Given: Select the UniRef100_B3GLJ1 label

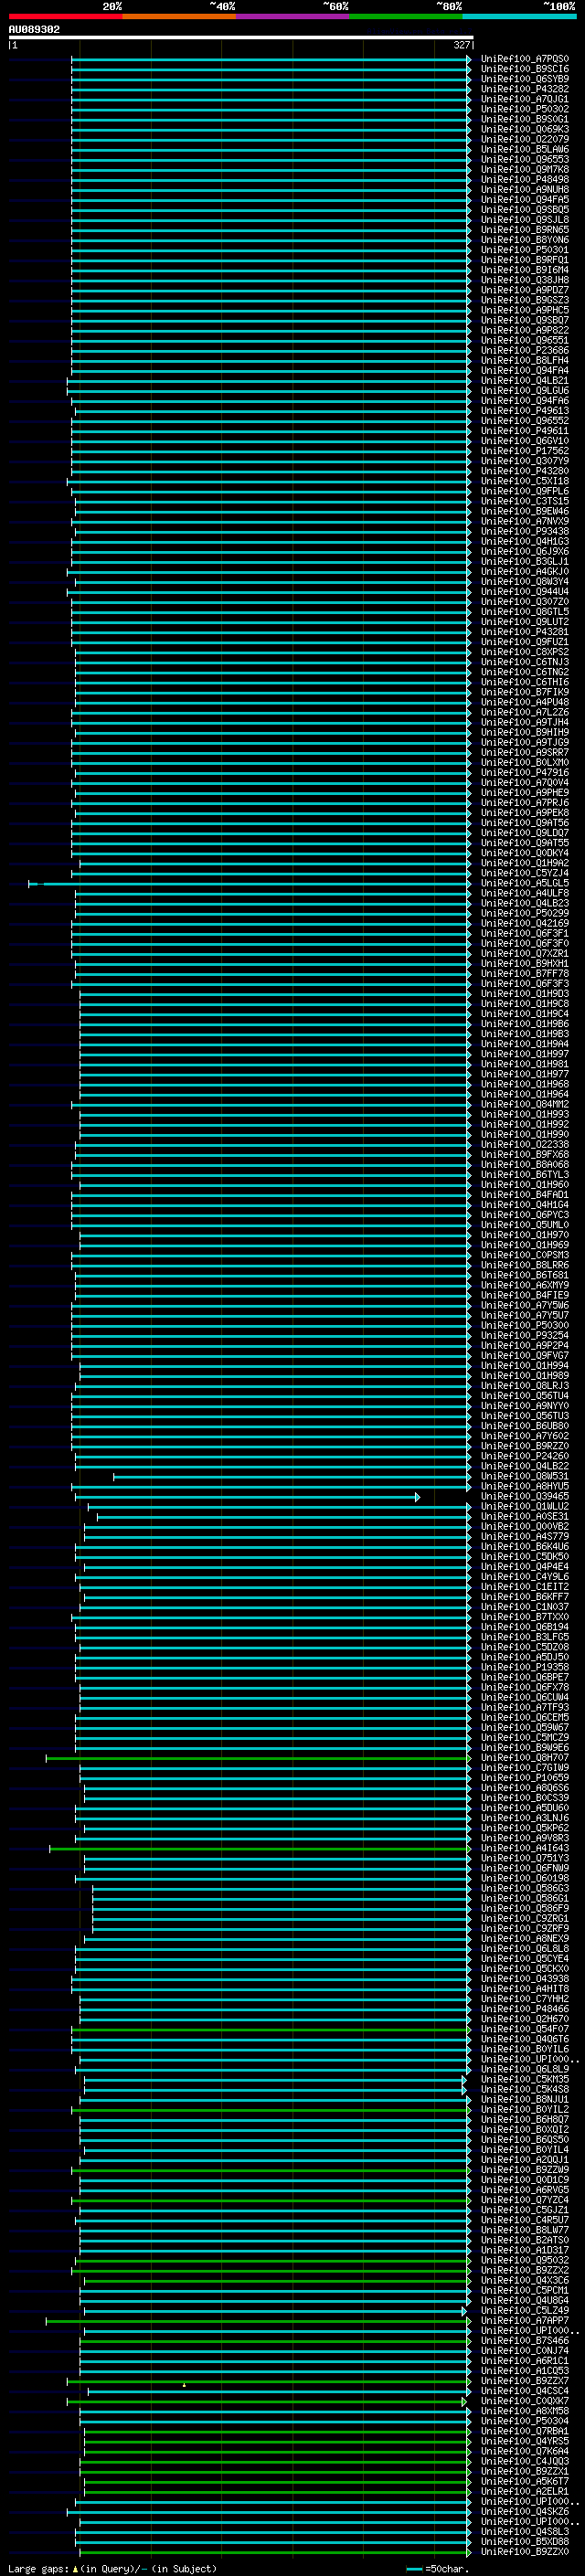Looking at the screenshot, I should click(x=525, y=561).
